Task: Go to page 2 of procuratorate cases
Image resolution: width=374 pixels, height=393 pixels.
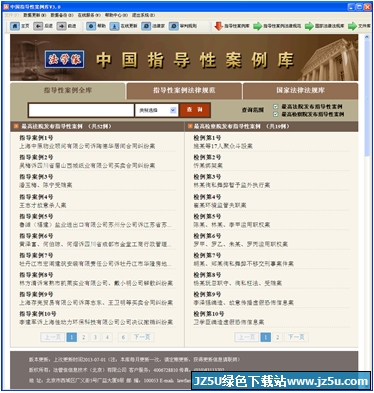Action: 277,337
